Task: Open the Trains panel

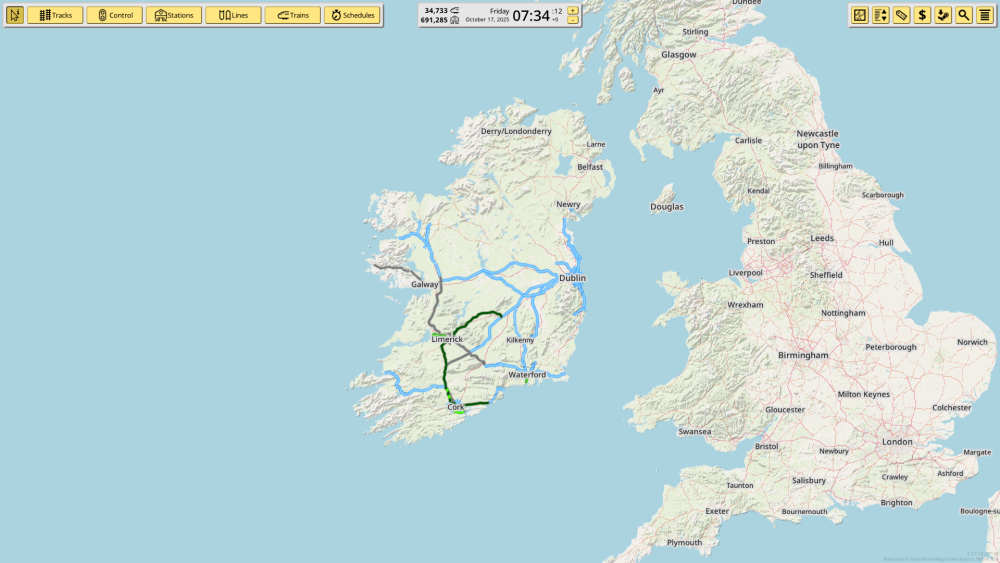Action: tap(292, 15)
